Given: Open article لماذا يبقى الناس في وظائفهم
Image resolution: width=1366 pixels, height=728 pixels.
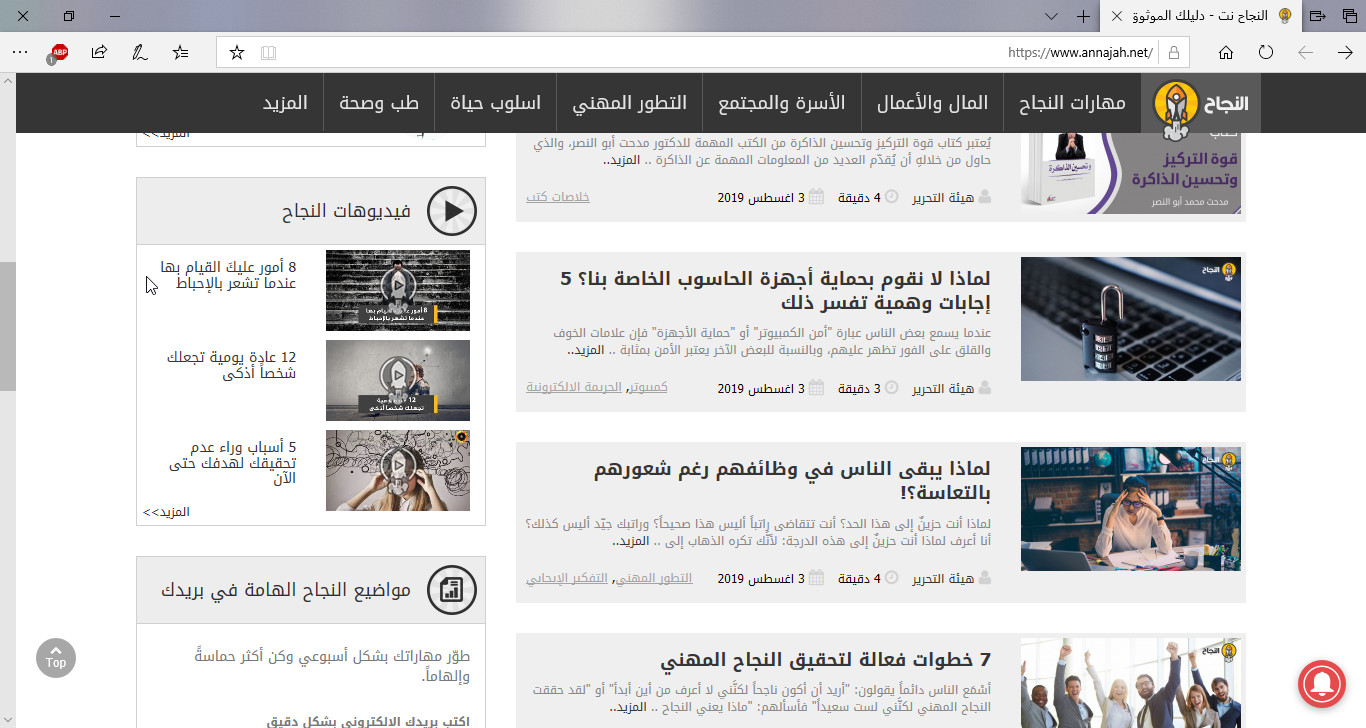Looking at the screenshot, I should click(792, 481).
